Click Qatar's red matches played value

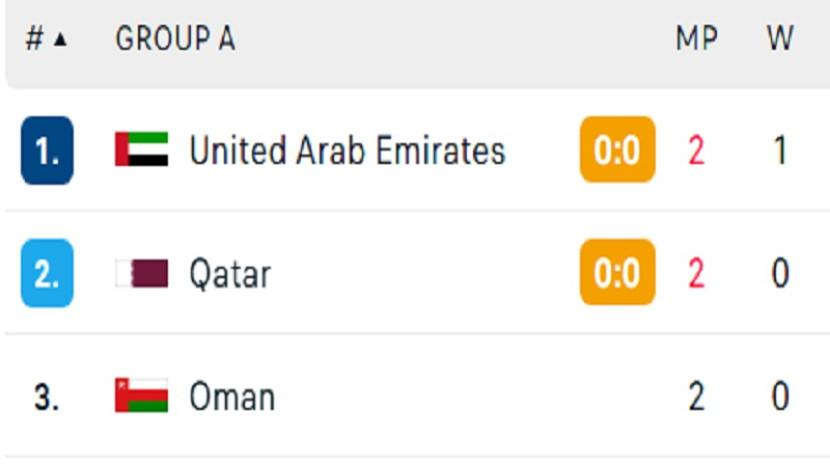(696, 273)
